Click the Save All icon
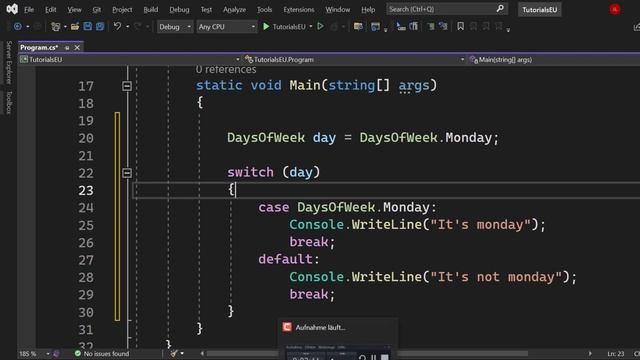The width and height of the screenshot is (640, 360). pyautogui.click(x=100, y=27)
